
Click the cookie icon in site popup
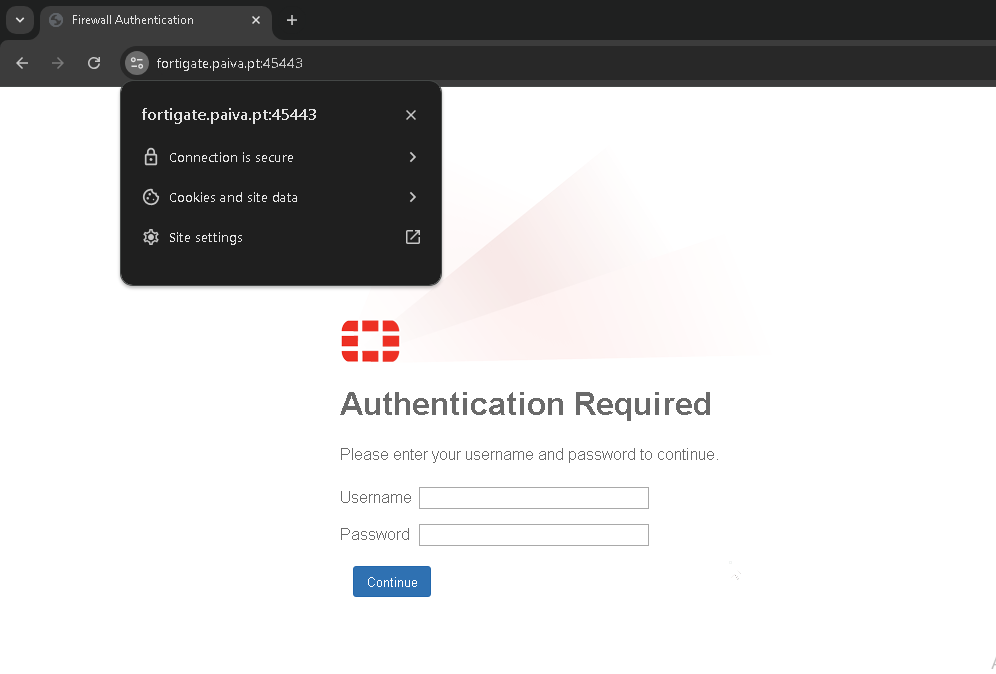[151, 197]
